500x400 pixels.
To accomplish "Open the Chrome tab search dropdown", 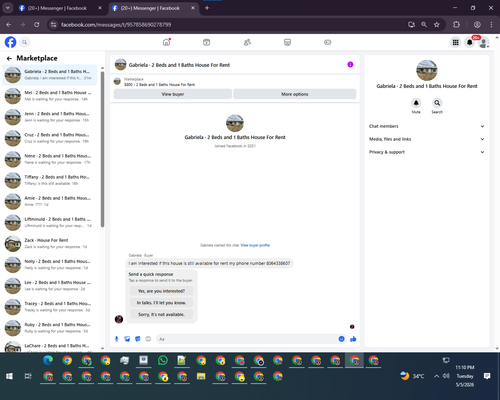I will coord(7,8).
